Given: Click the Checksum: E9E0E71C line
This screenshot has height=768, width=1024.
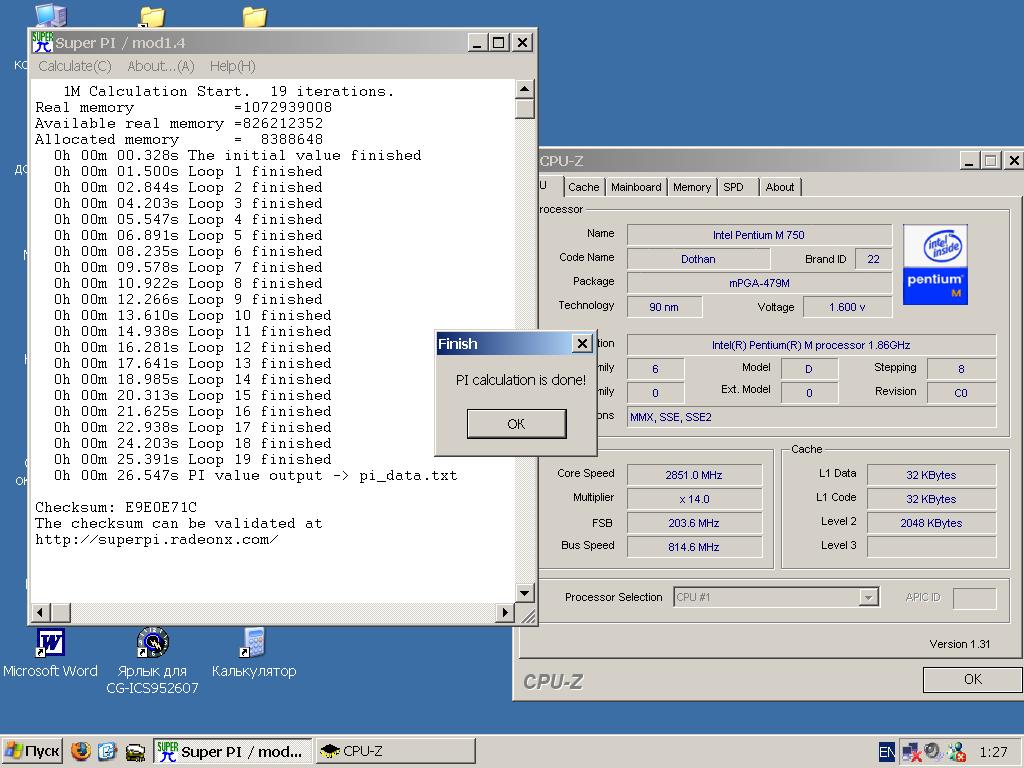Looking at the screenshot, I should 116,507.
